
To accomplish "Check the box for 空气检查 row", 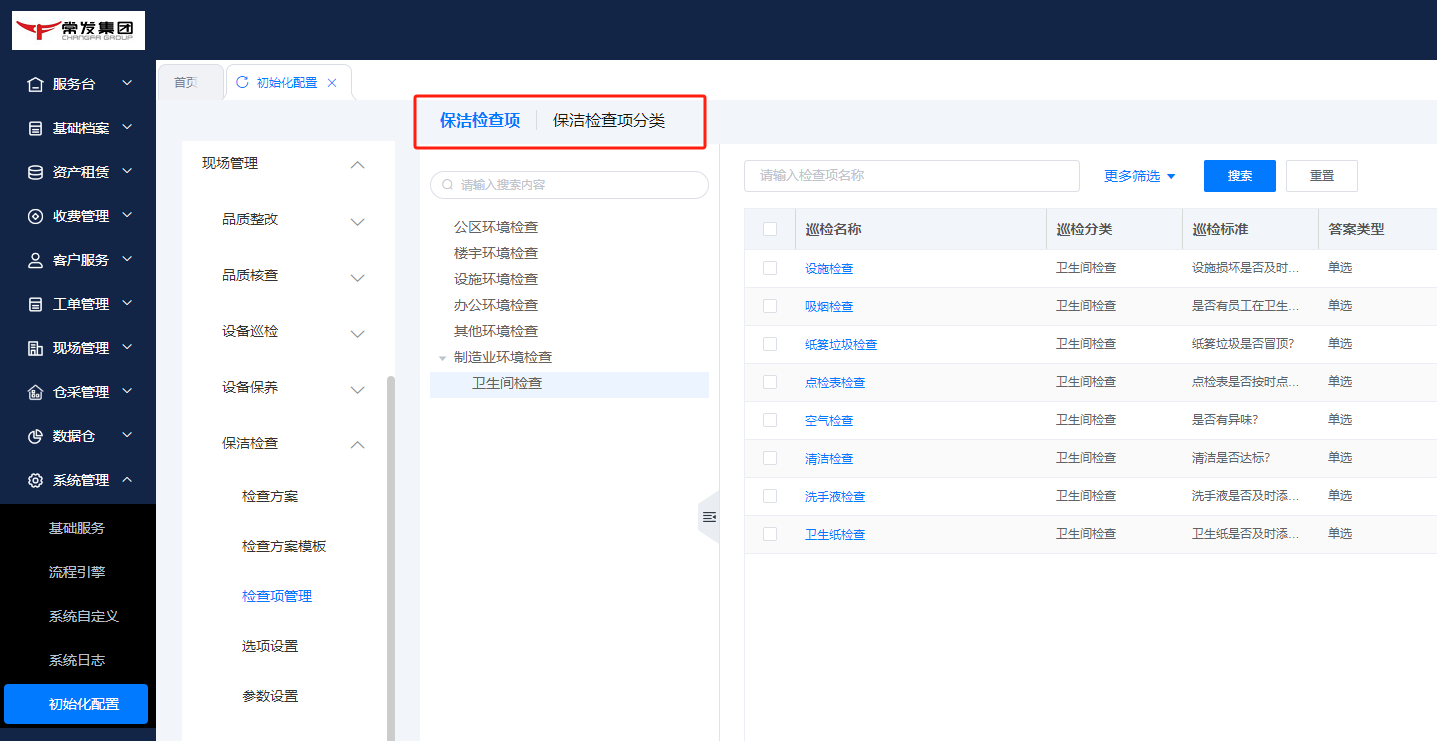I will click(770, 420).
